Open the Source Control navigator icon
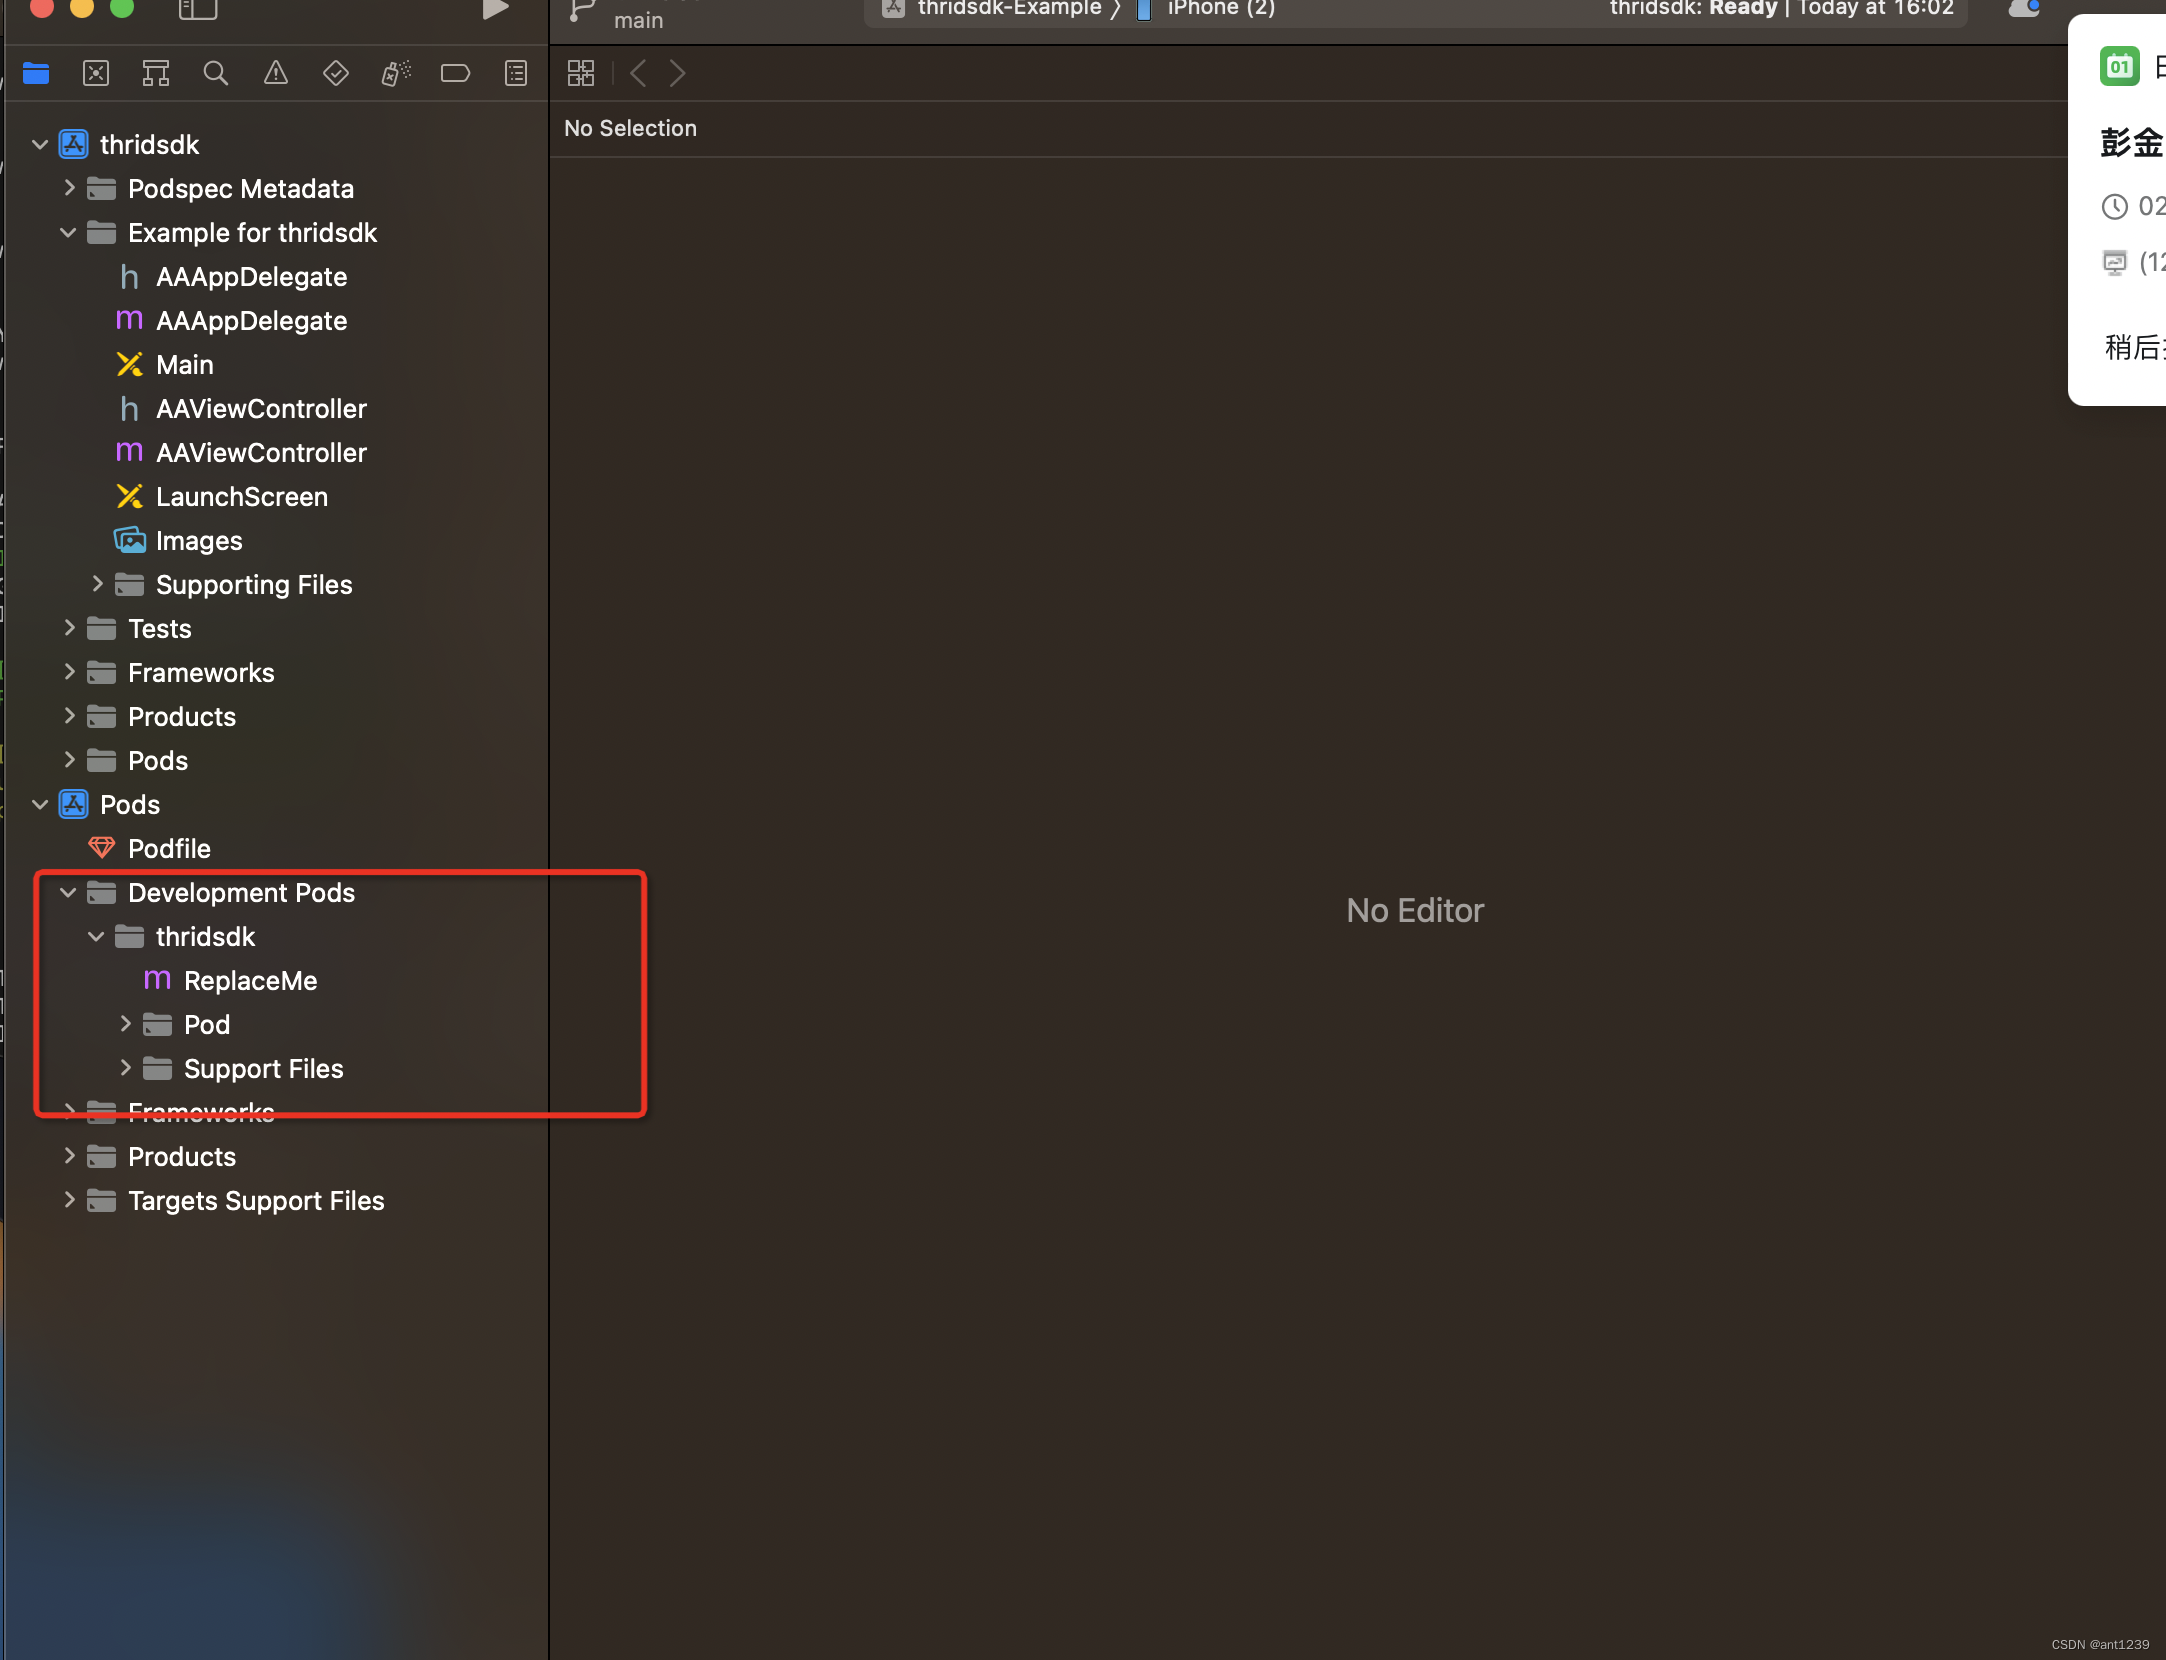The height and width of the screenshot is (1660, 2166). point(96,73)
